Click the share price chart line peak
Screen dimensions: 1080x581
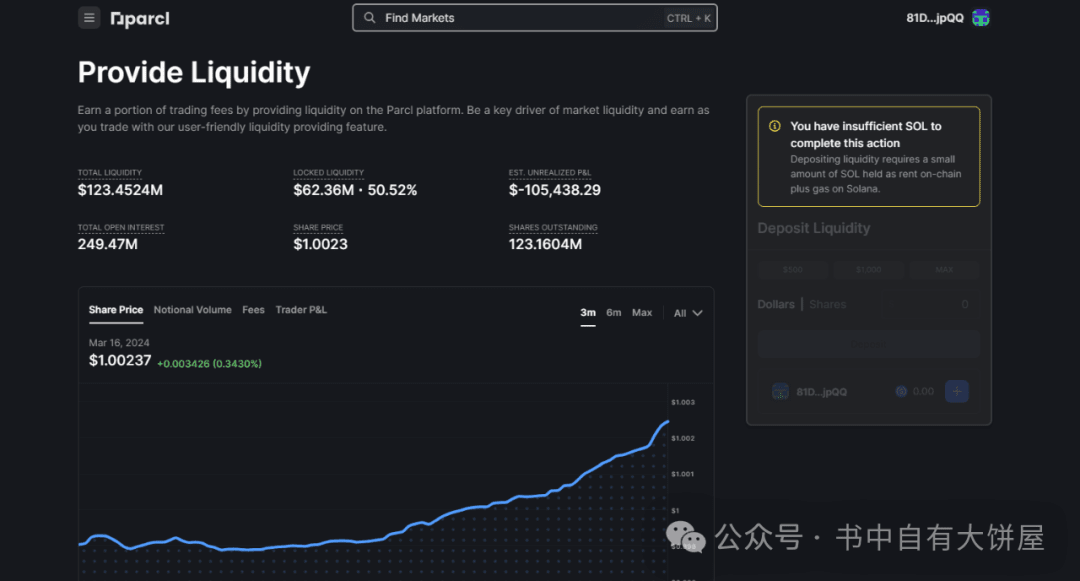click(667, 422)
